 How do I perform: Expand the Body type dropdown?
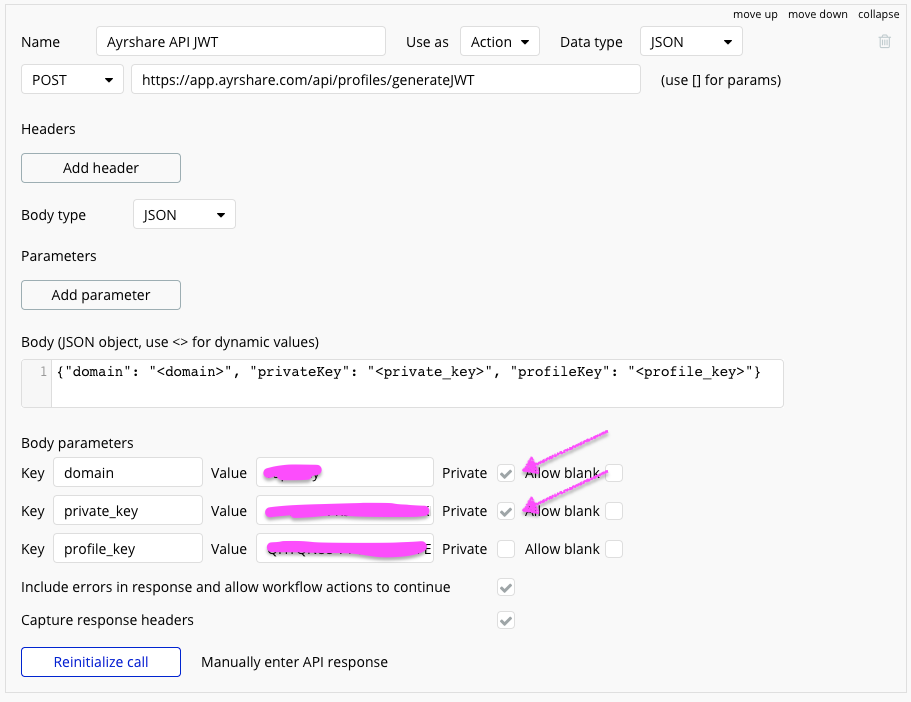(184, 215)
